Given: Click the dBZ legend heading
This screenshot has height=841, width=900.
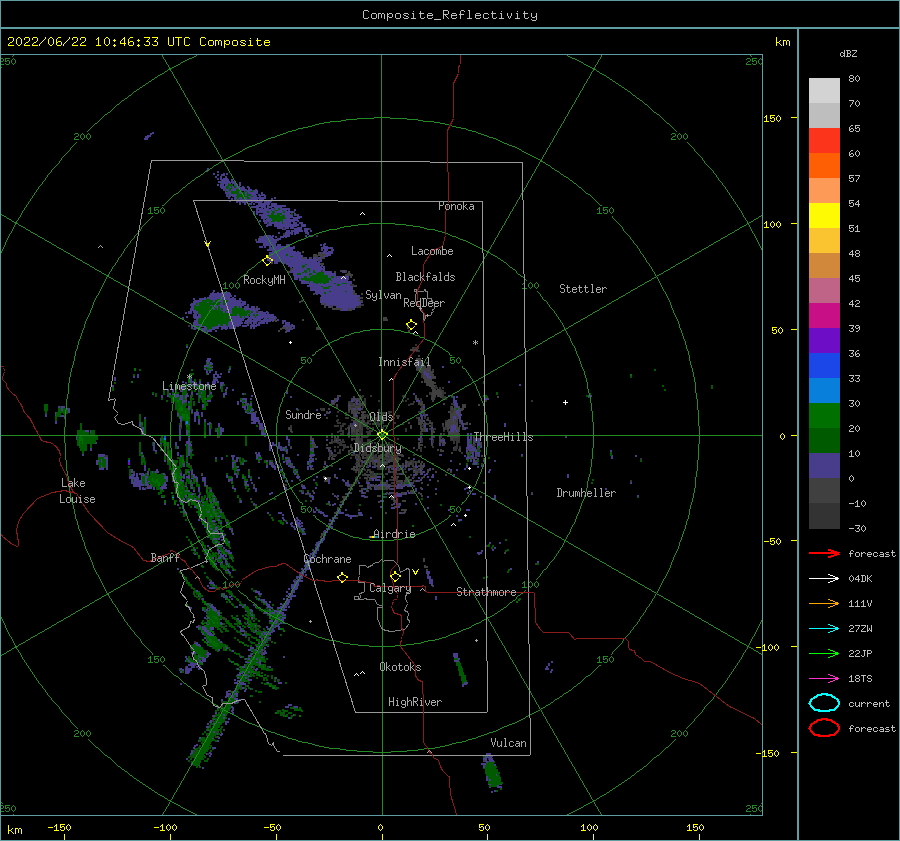Looking at the screenshot, I should pos(848,53).
